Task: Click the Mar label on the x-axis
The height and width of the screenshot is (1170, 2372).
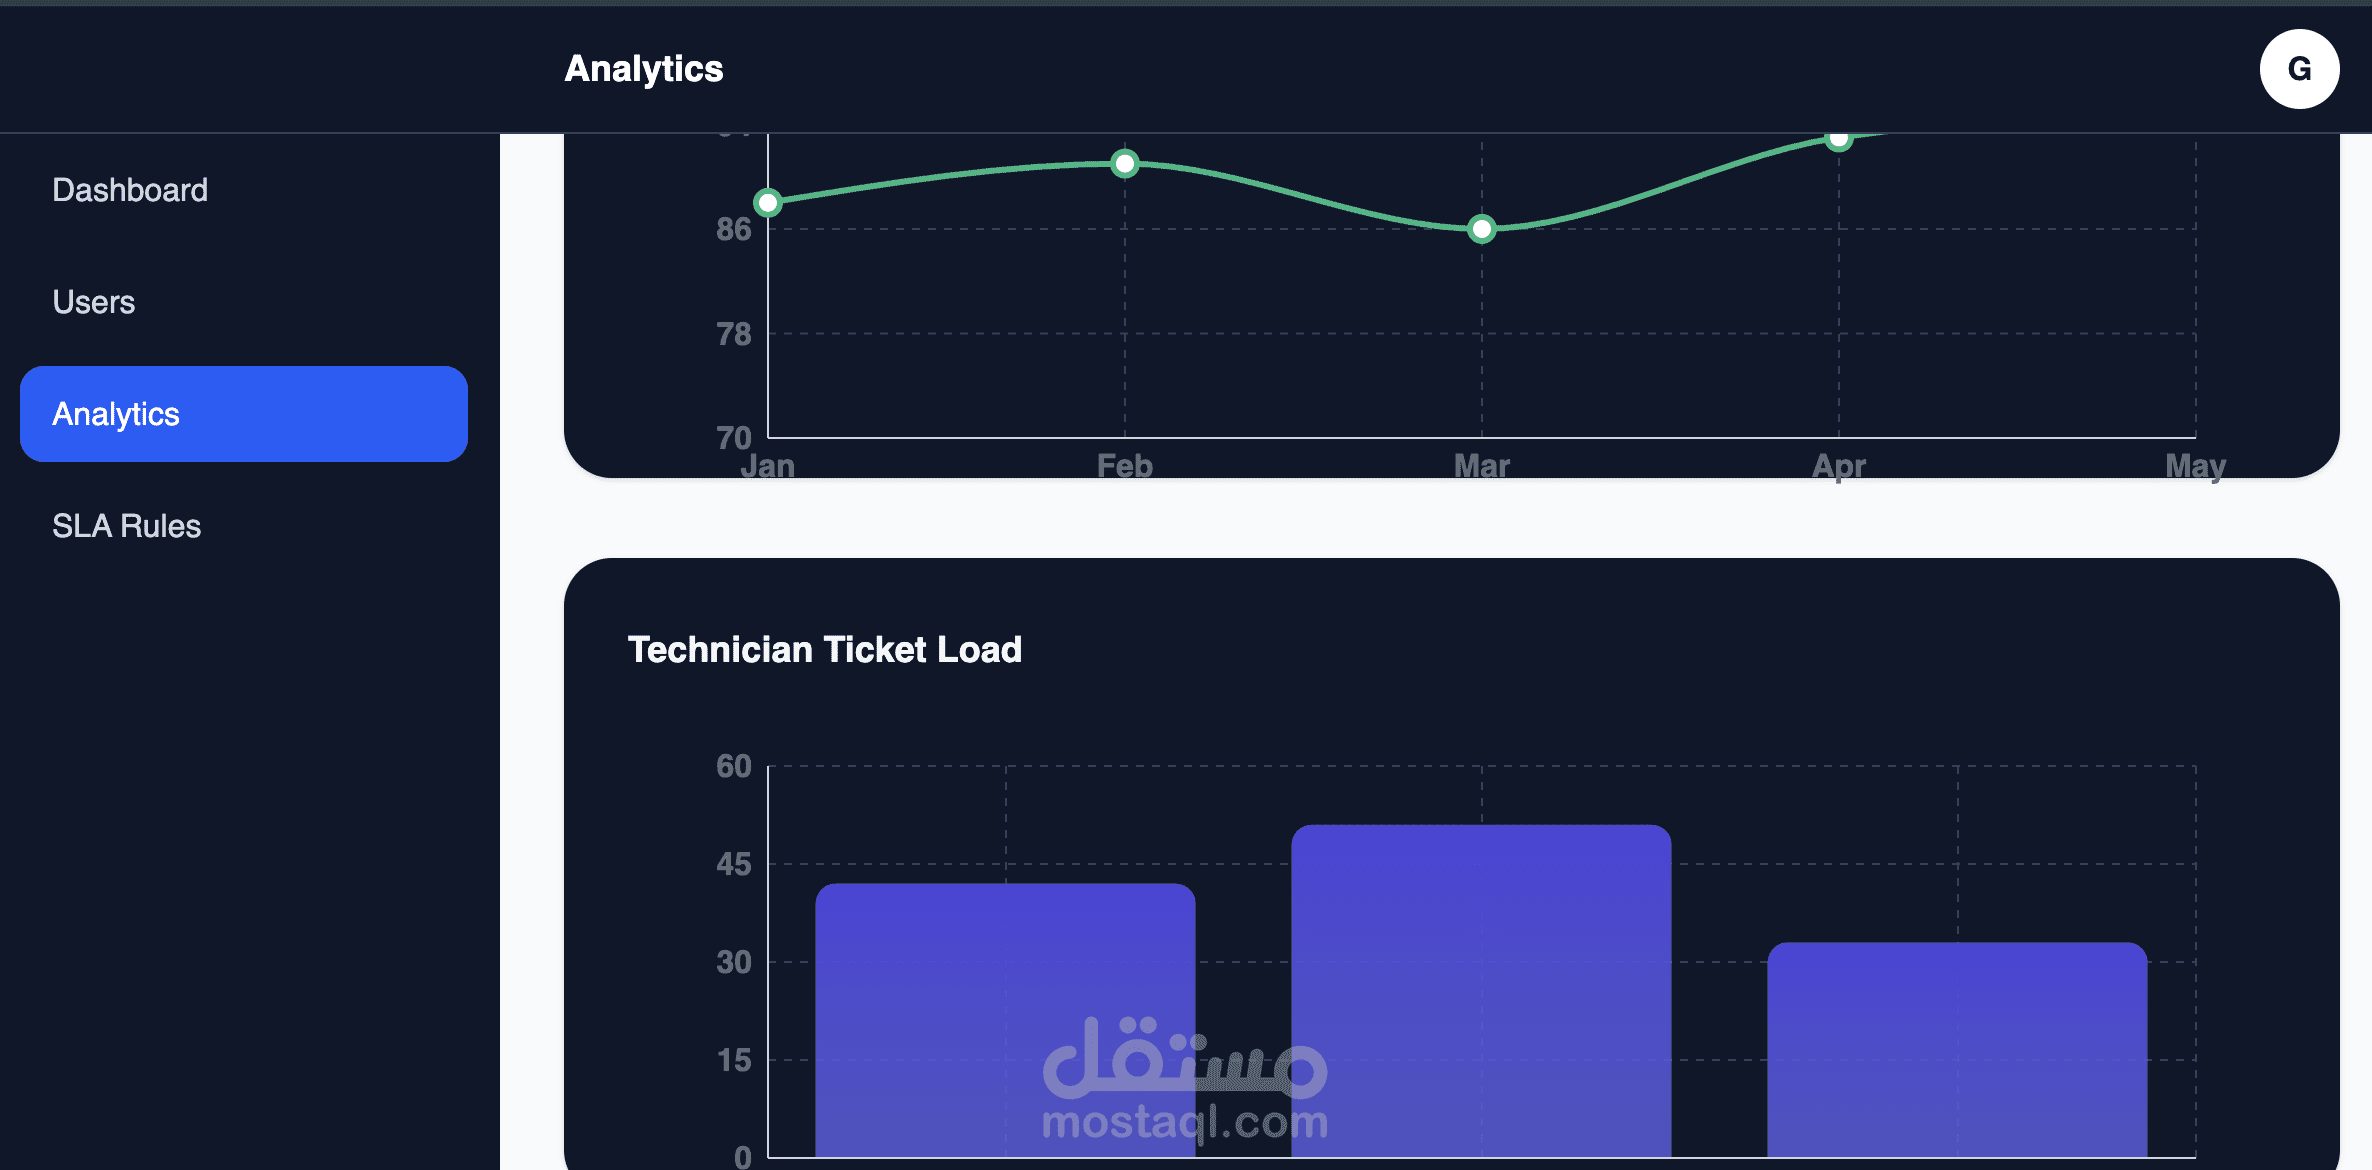Action: point(1482,466)
